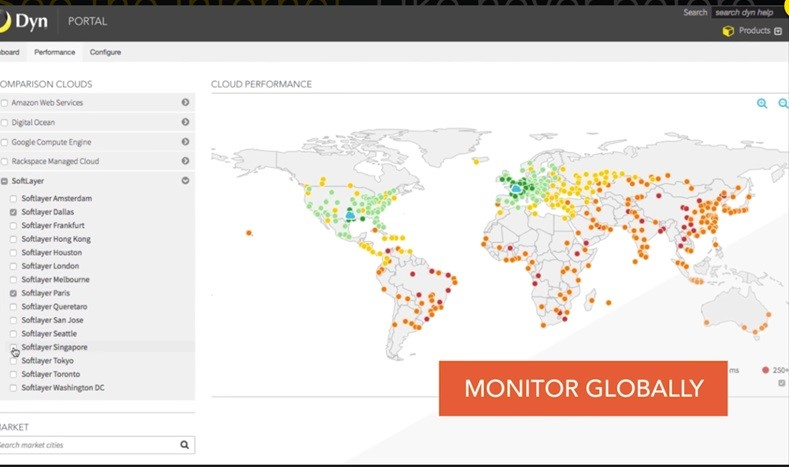Expand Digital Ocean list

coord(185,122)
